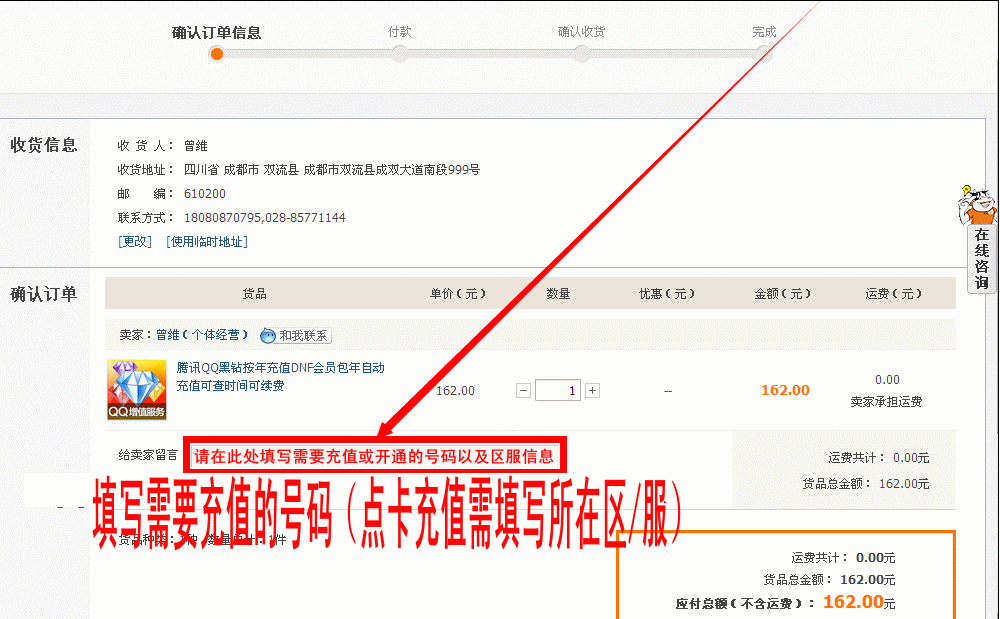Click the 给卖家留言 message input field
Viewport: 1000px width, 619px height.
click(x=374, y=456)
